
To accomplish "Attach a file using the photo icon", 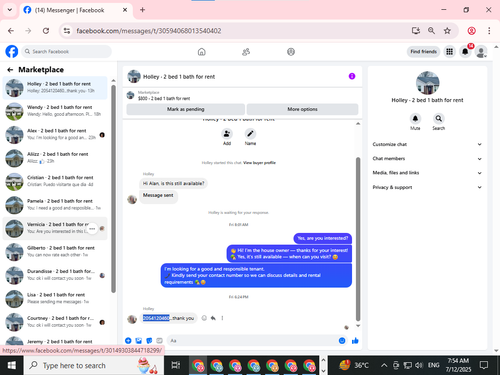I will [x=139, y=341].
